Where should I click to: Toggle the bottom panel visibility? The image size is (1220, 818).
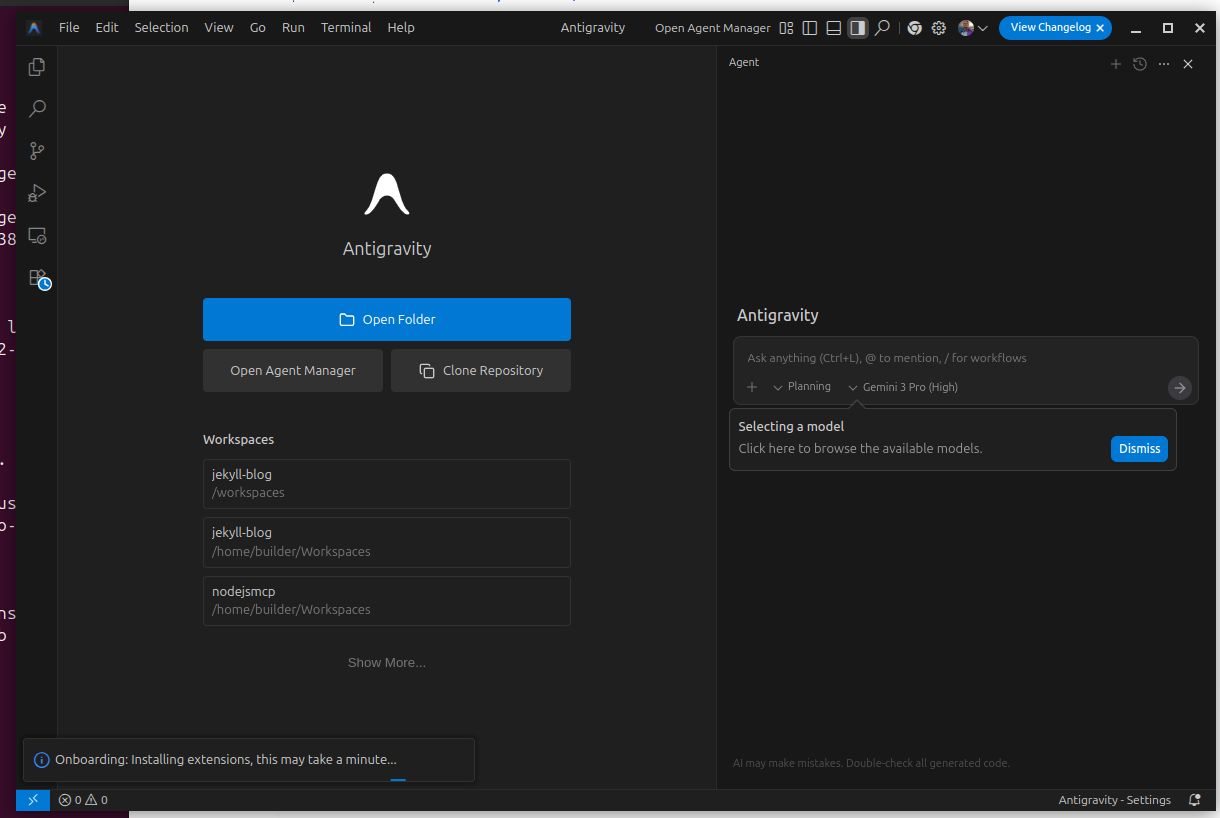834,28
